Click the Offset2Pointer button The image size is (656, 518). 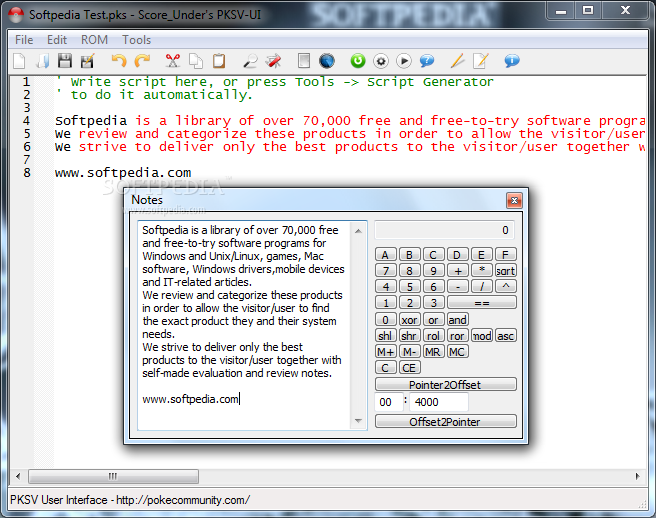click(x=446, y=421)
